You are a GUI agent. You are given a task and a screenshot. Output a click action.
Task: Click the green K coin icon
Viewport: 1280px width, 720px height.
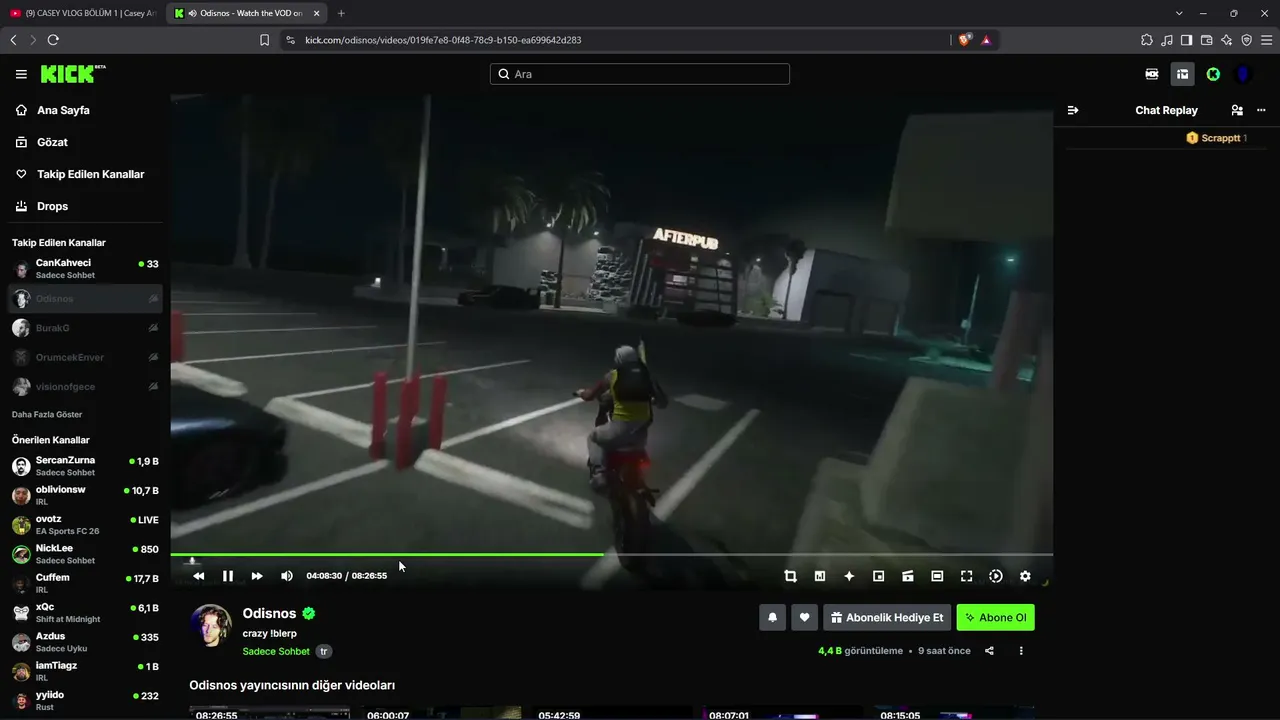1213,74
